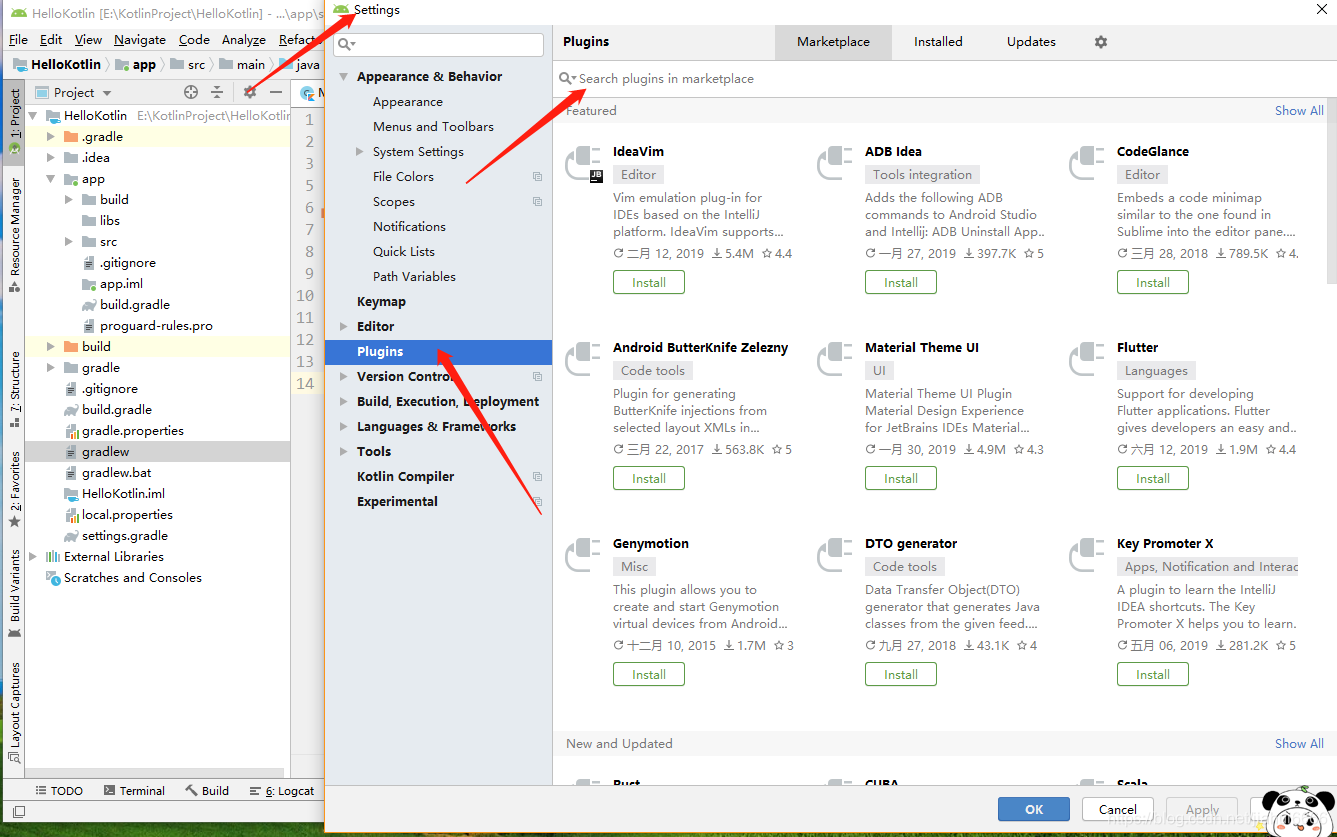This screenshot has width=1337, height=837.
Task: Select gradlew file in project tree
Action: (x=158, y=452)
